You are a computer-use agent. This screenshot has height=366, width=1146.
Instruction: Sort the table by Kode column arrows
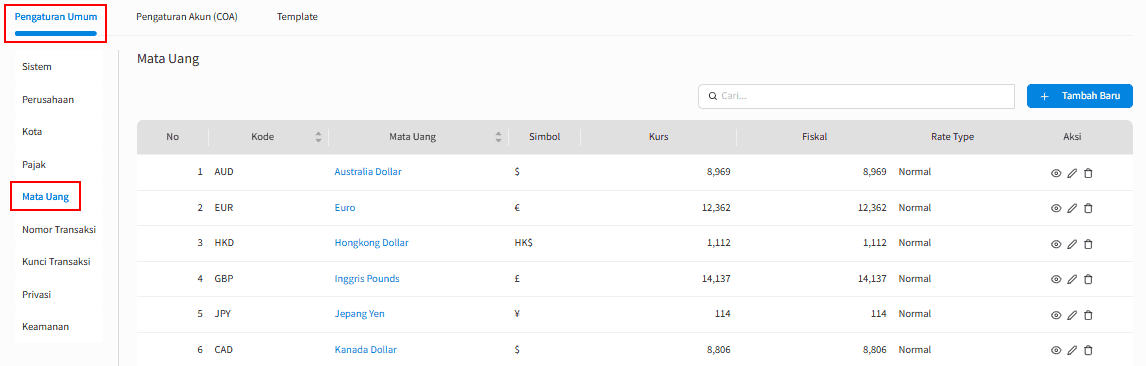318,137
